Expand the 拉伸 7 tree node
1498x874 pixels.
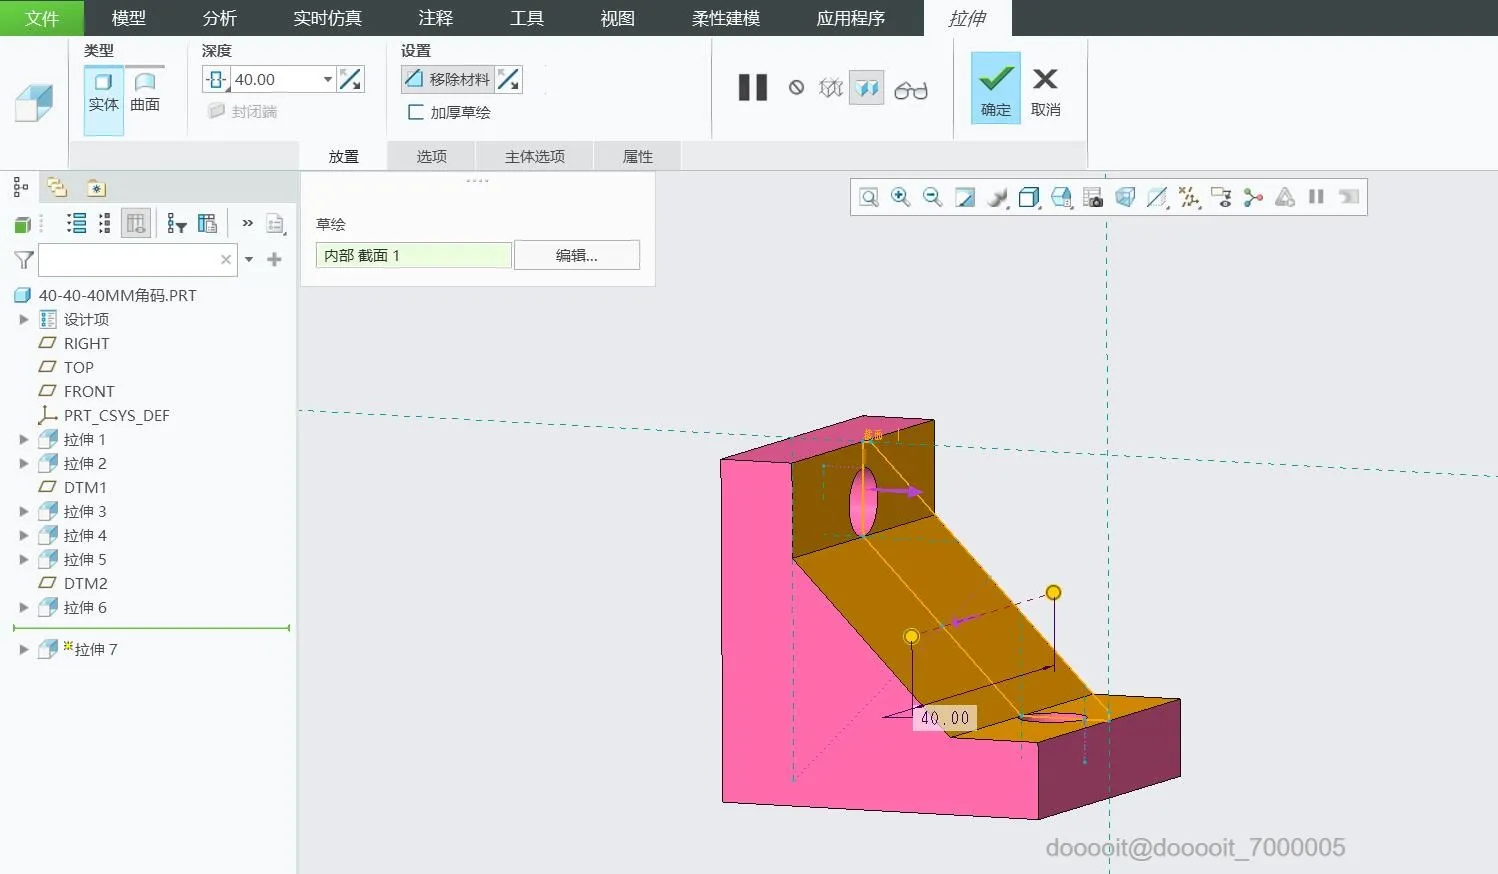pos(24,650)
